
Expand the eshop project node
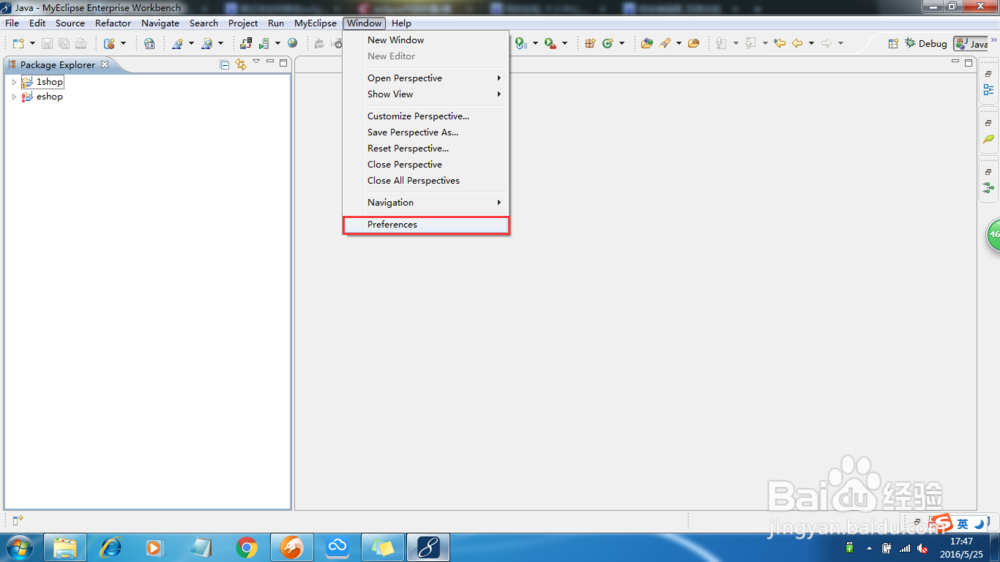[14, 97]
